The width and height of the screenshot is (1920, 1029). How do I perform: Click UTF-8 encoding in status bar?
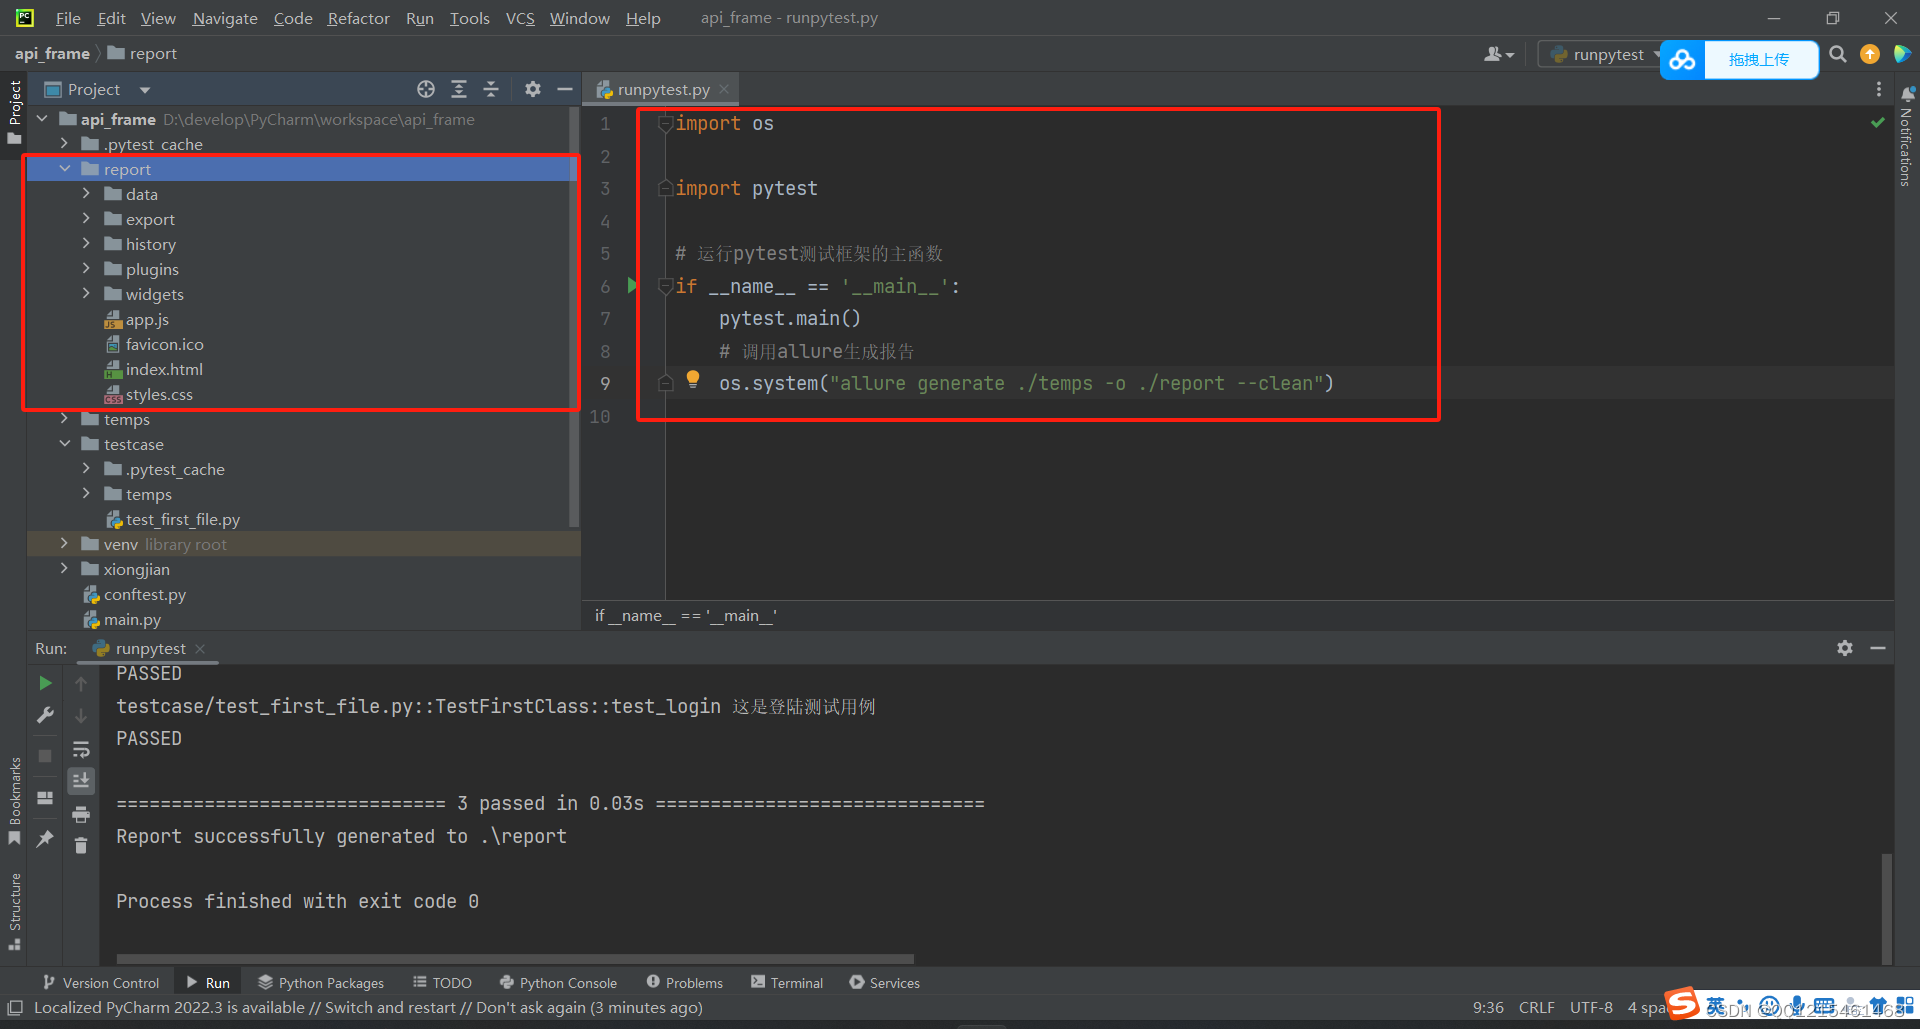[1591, 1008]
